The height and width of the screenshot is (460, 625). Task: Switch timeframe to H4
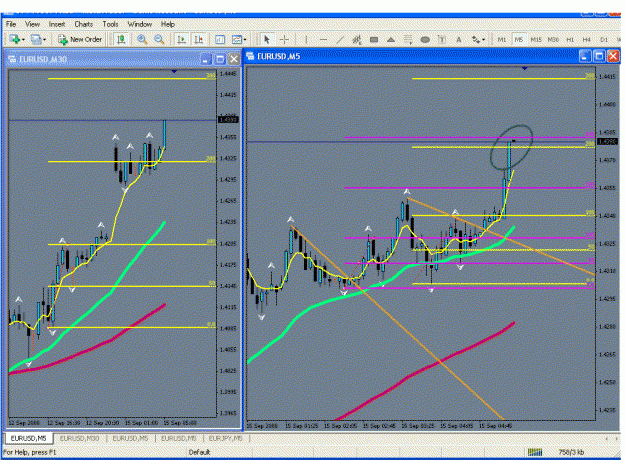pyautogui.click(x=586, y=39)
